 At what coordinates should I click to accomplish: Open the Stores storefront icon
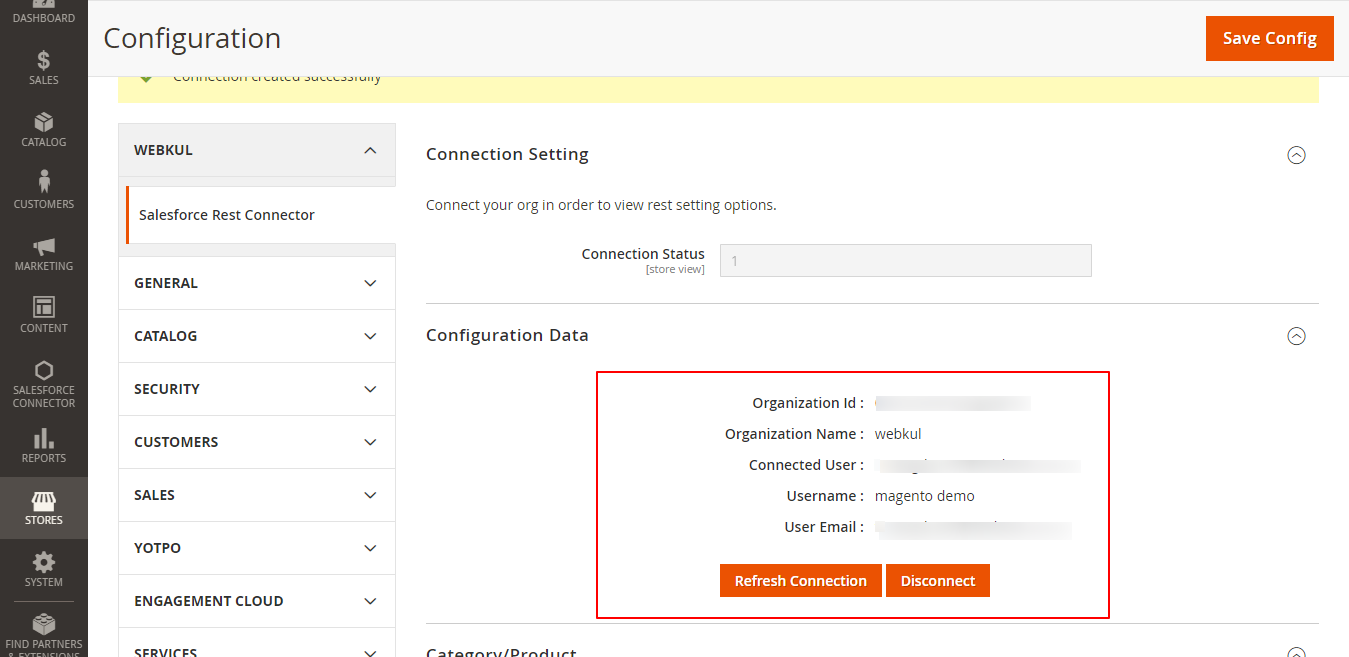pos(44,500)
